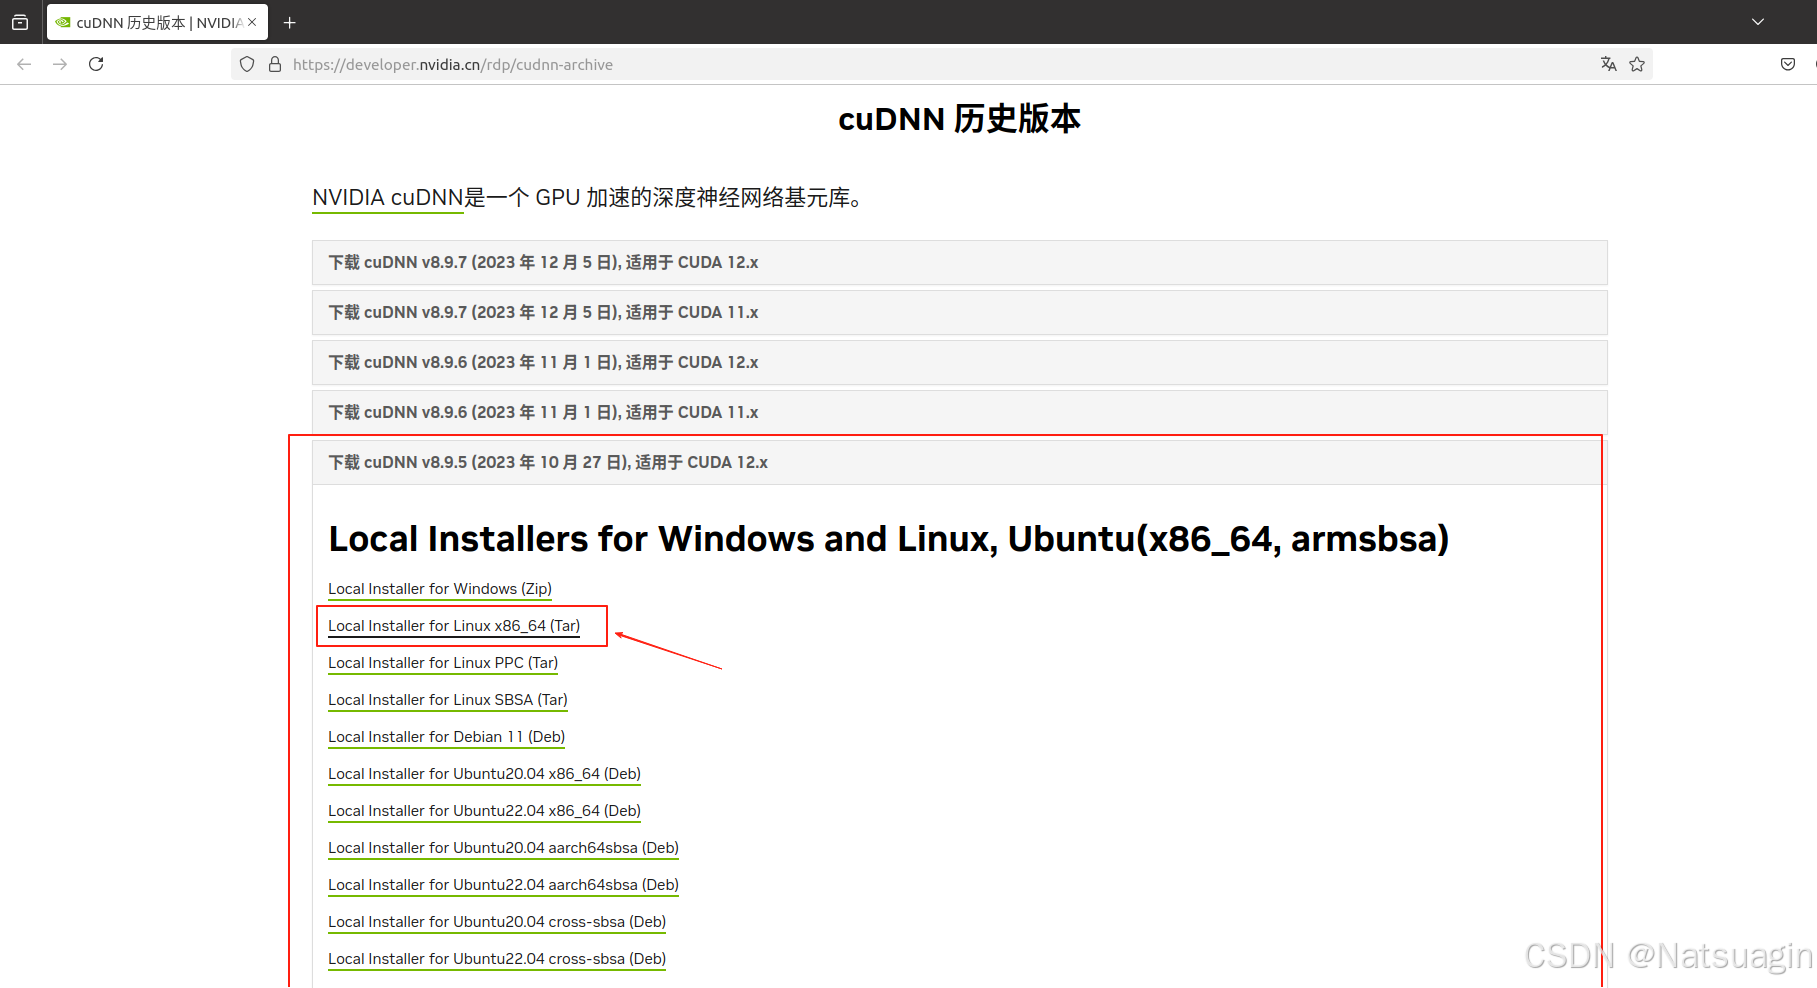Screen dimensions: 1817x988
Task: Reload the current page
Action: coord(96,64)
